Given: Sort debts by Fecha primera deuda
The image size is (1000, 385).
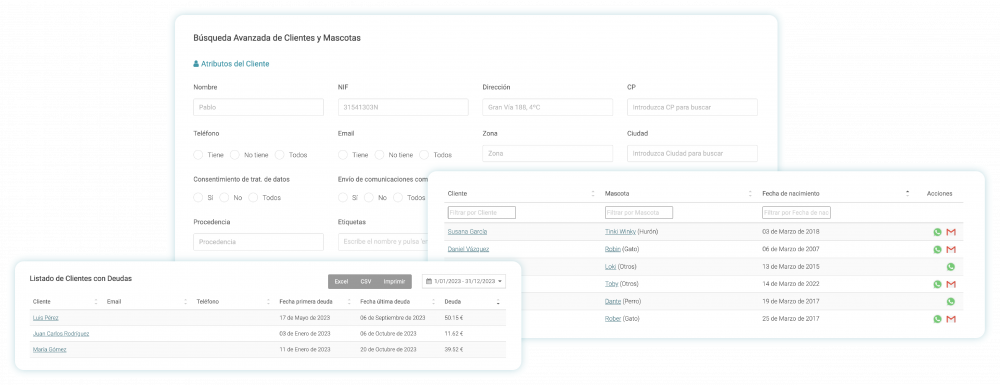Looking at the screenshot, I should point(349,301).
